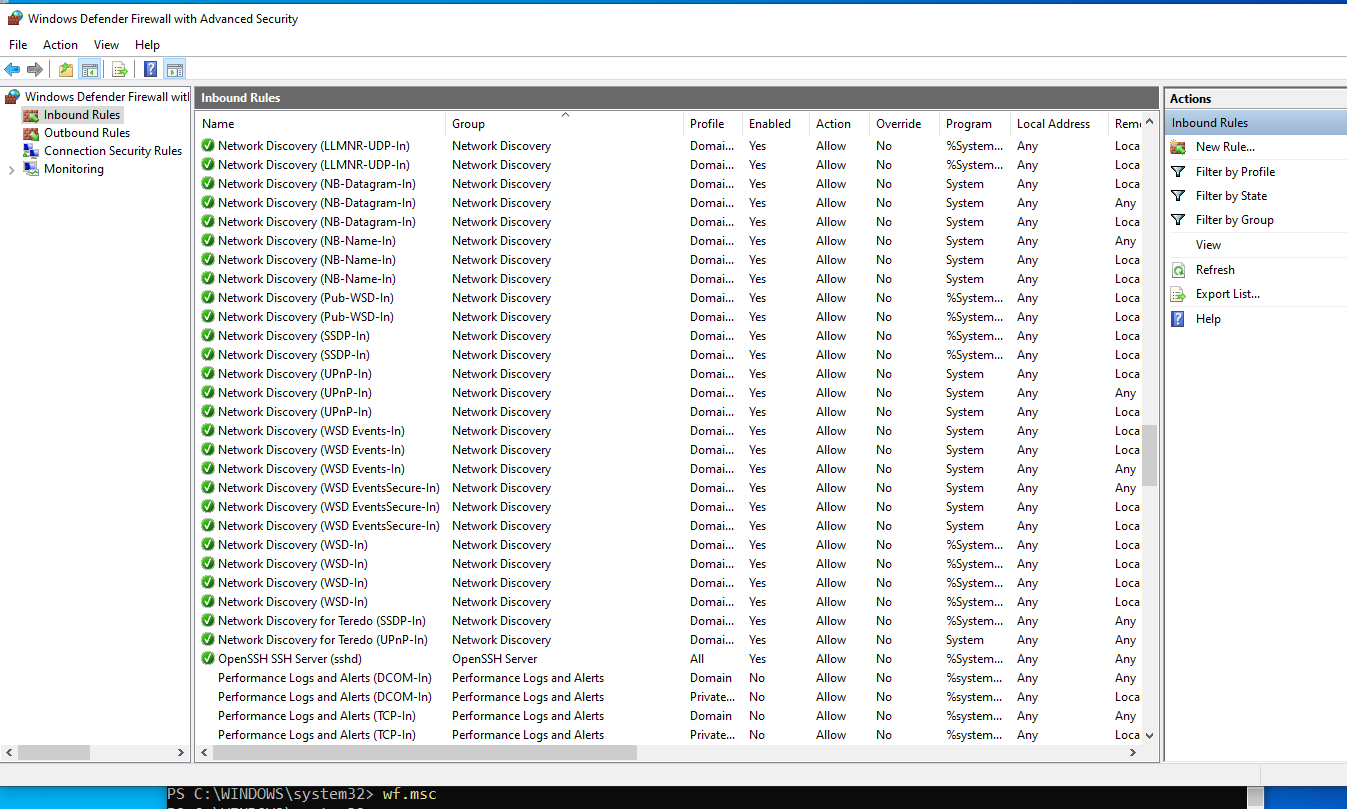Click the funnel icon beside Filter by Profile
The width and height of the screenshot is (1347, 809).
(1178, 172)
